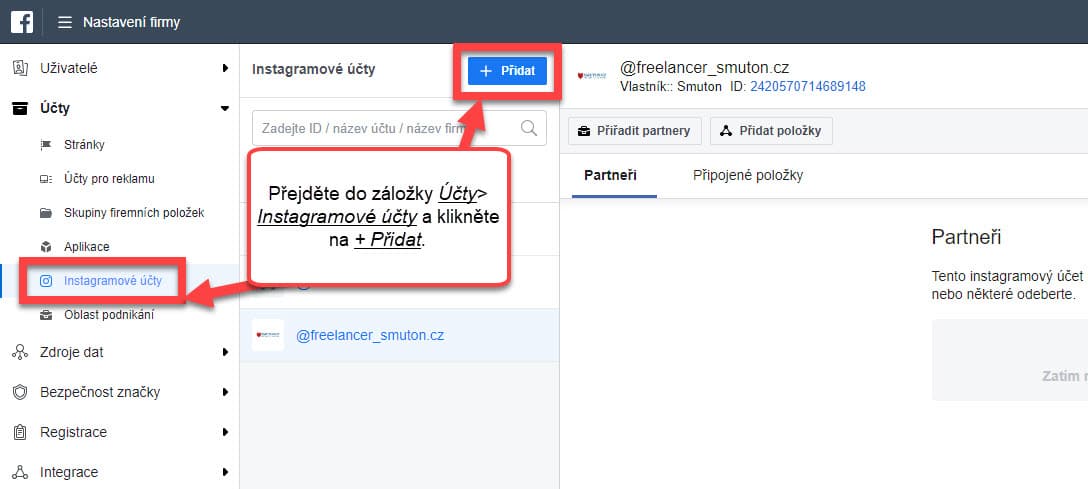Click the Uživatelé sidebar icon
The width and height of the screenshot is (1088, 489).
(x=20, y=68)
